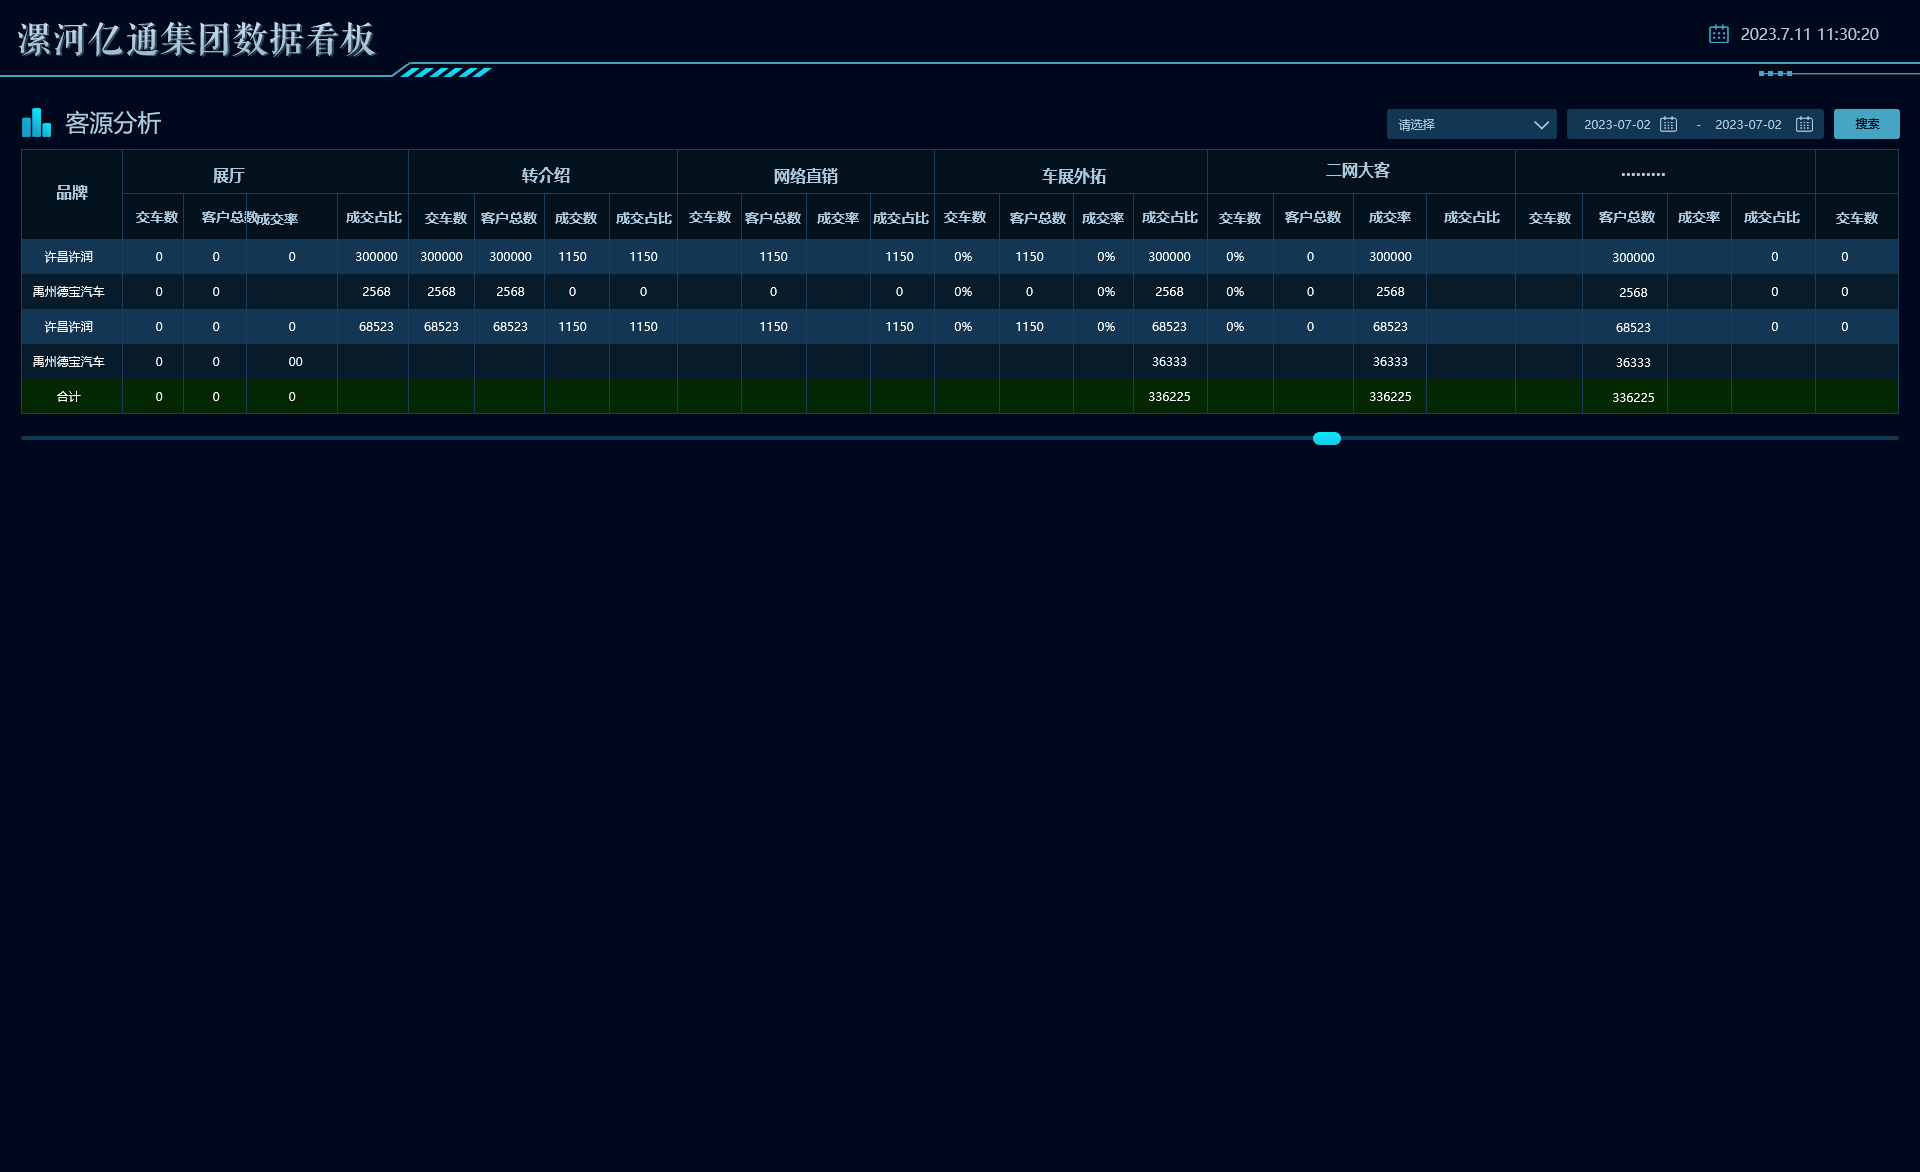Click 300000 in the 二网大客 成交率 column
Viewport: 1920px width, 1172px height.
[1390, 257]
